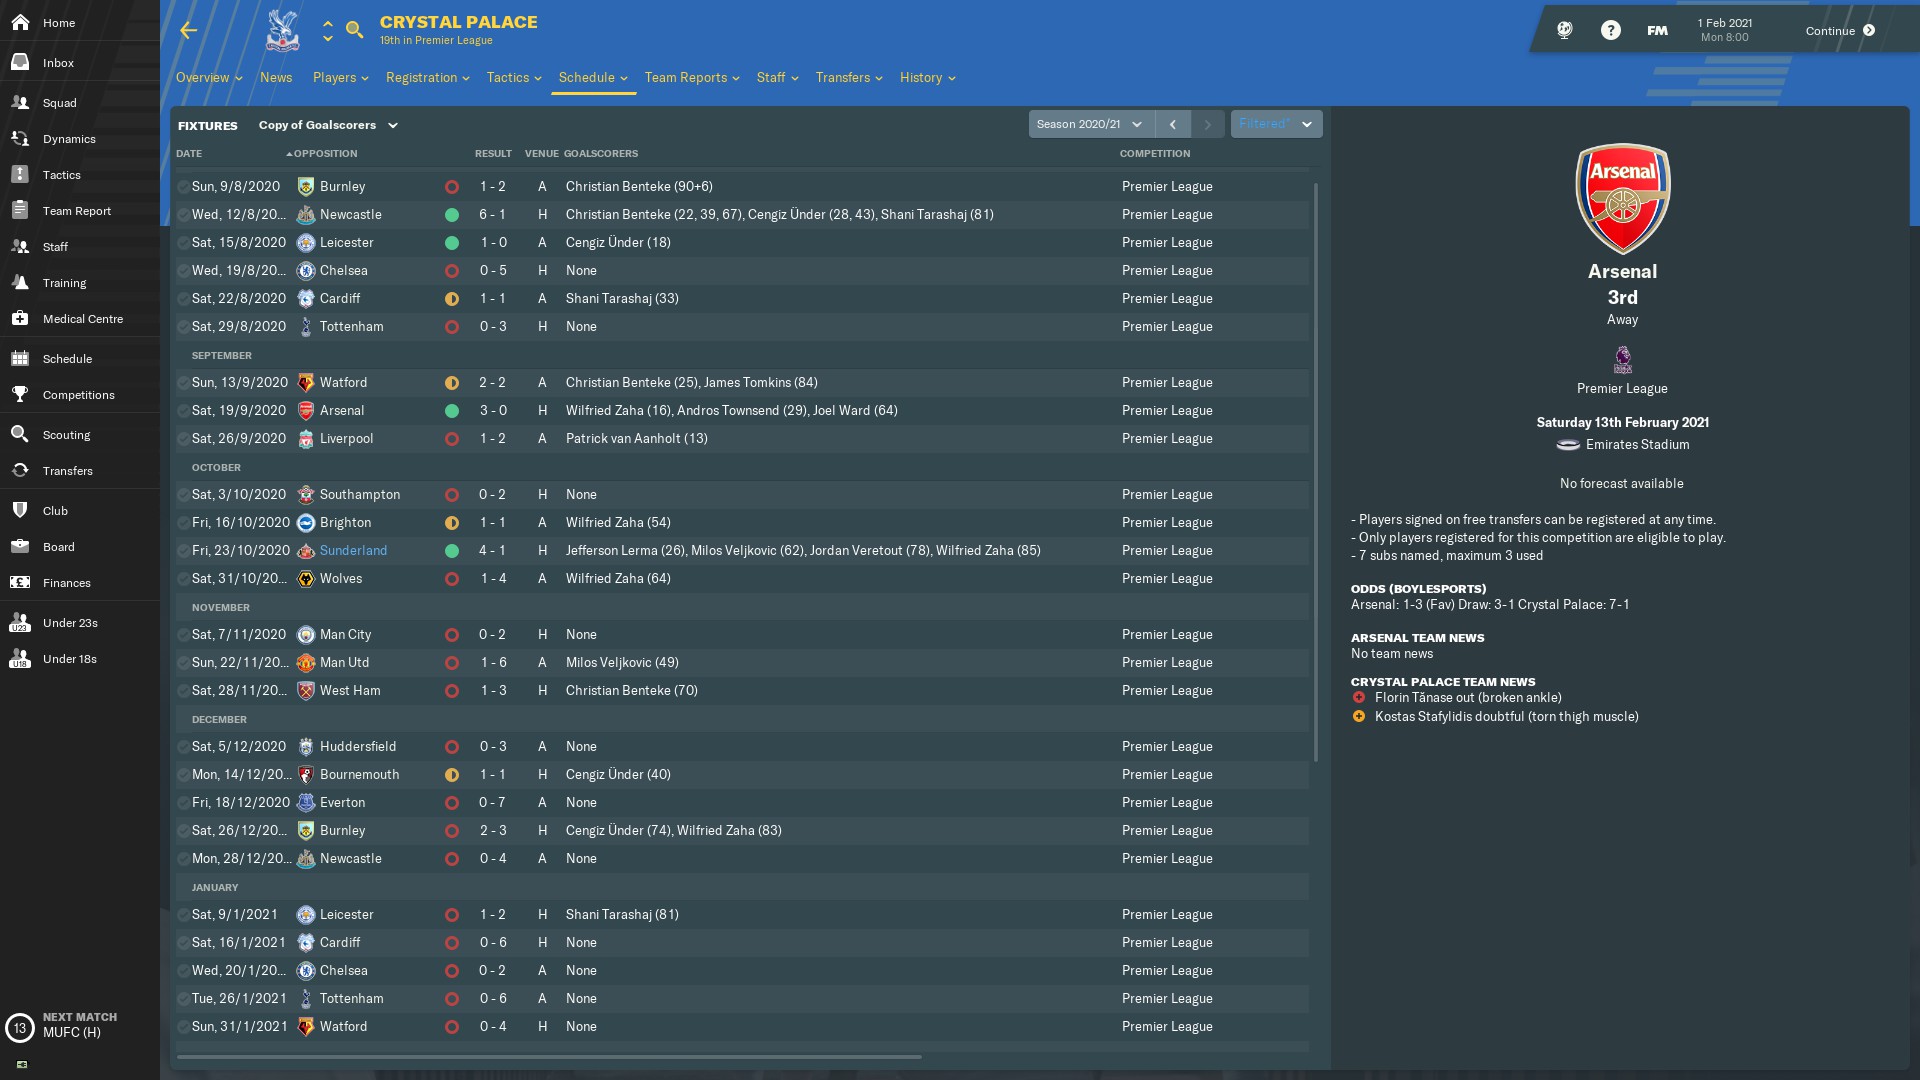Select the Sunderland fixture row radio circle
Viewport: 1920px width, 1080px height.
(x=183, y=551)
